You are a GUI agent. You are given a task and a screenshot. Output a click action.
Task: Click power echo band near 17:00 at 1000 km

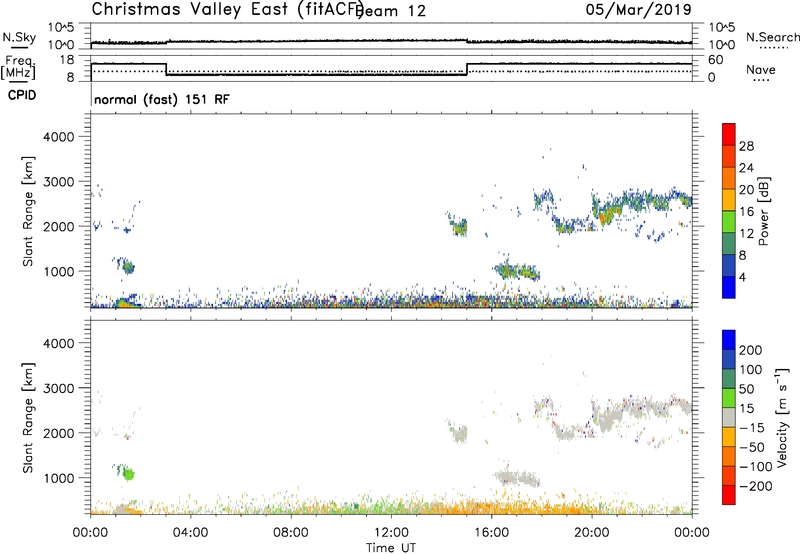click(516, 270)
